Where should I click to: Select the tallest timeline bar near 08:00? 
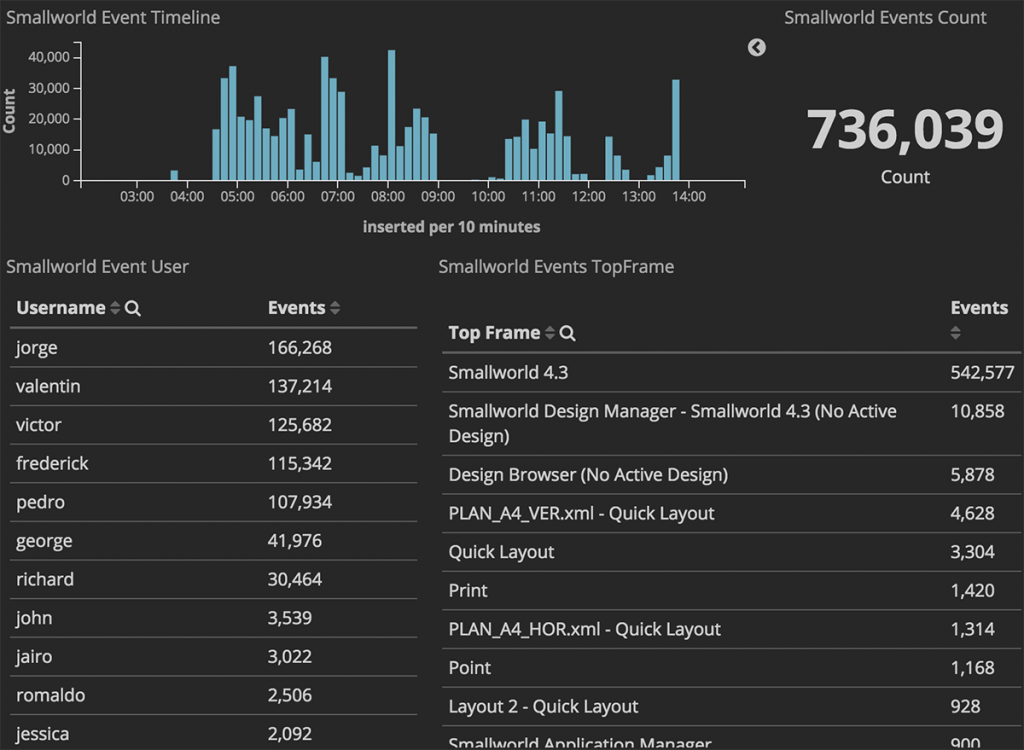pos(391,115)
